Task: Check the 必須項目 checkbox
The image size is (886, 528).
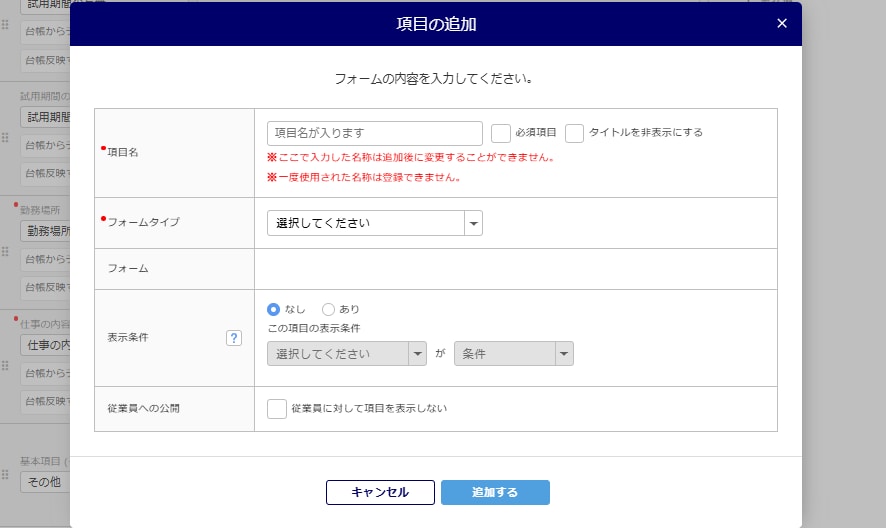Action: point(501,133)
